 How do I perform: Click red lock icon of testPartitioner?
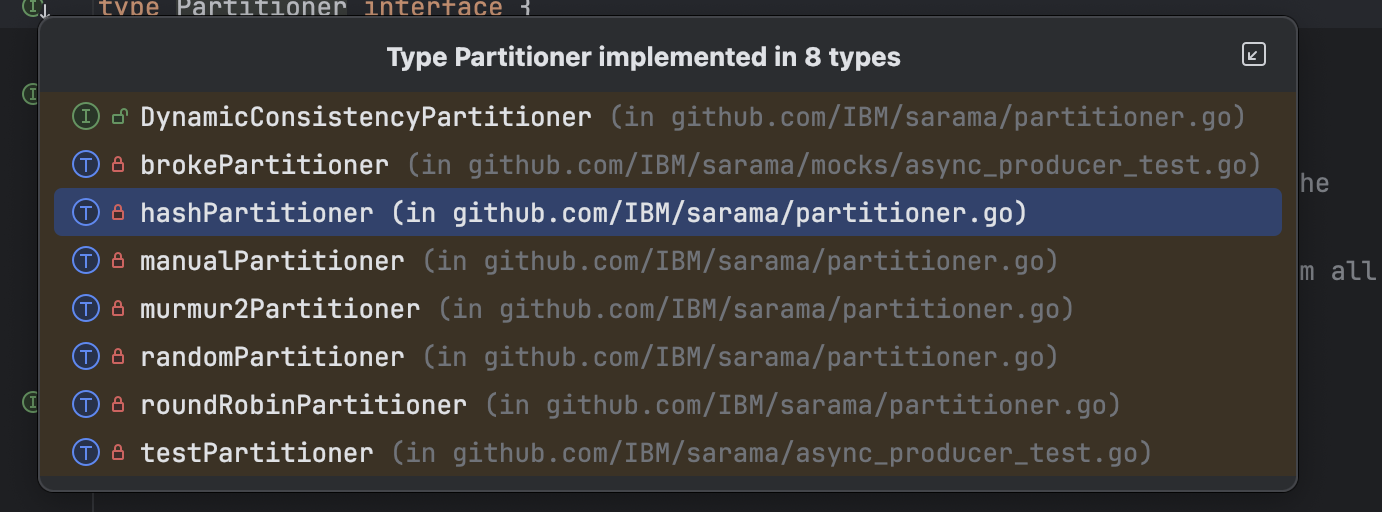pyautogui.click(x=118, y=453)
